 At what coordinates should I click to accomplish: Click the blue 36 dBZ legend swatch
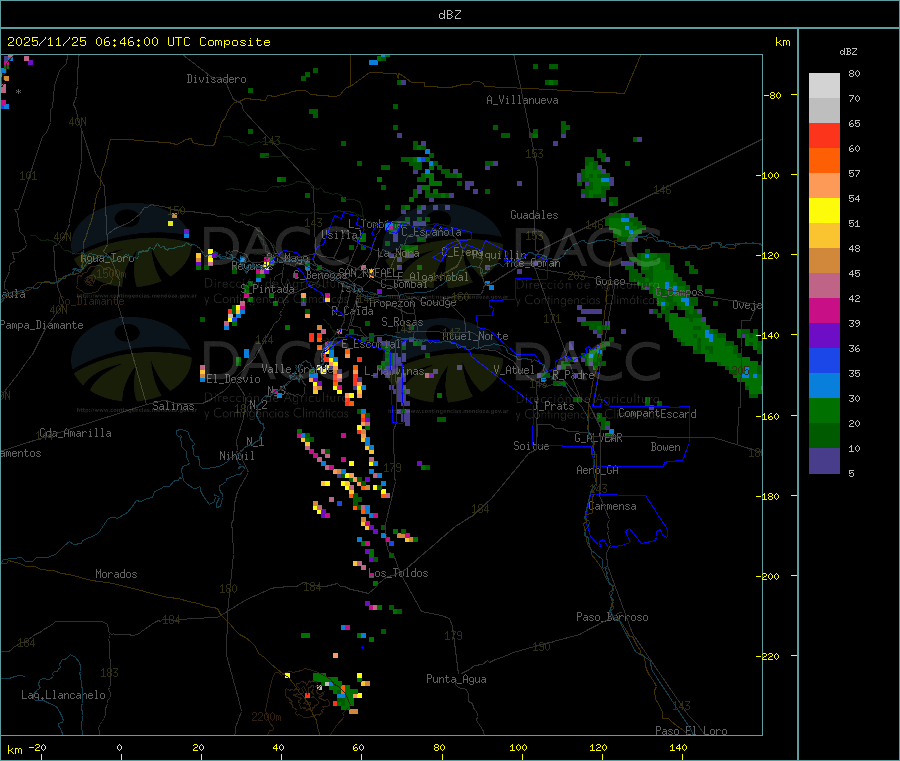pos(824,360)
